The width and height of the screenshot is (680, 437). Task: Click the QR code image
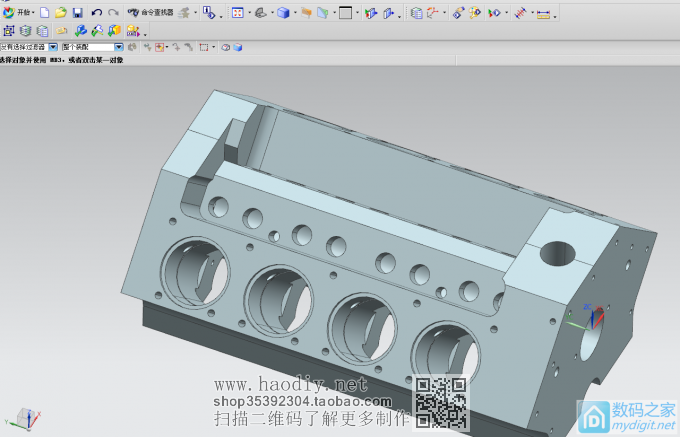(440, 402)
